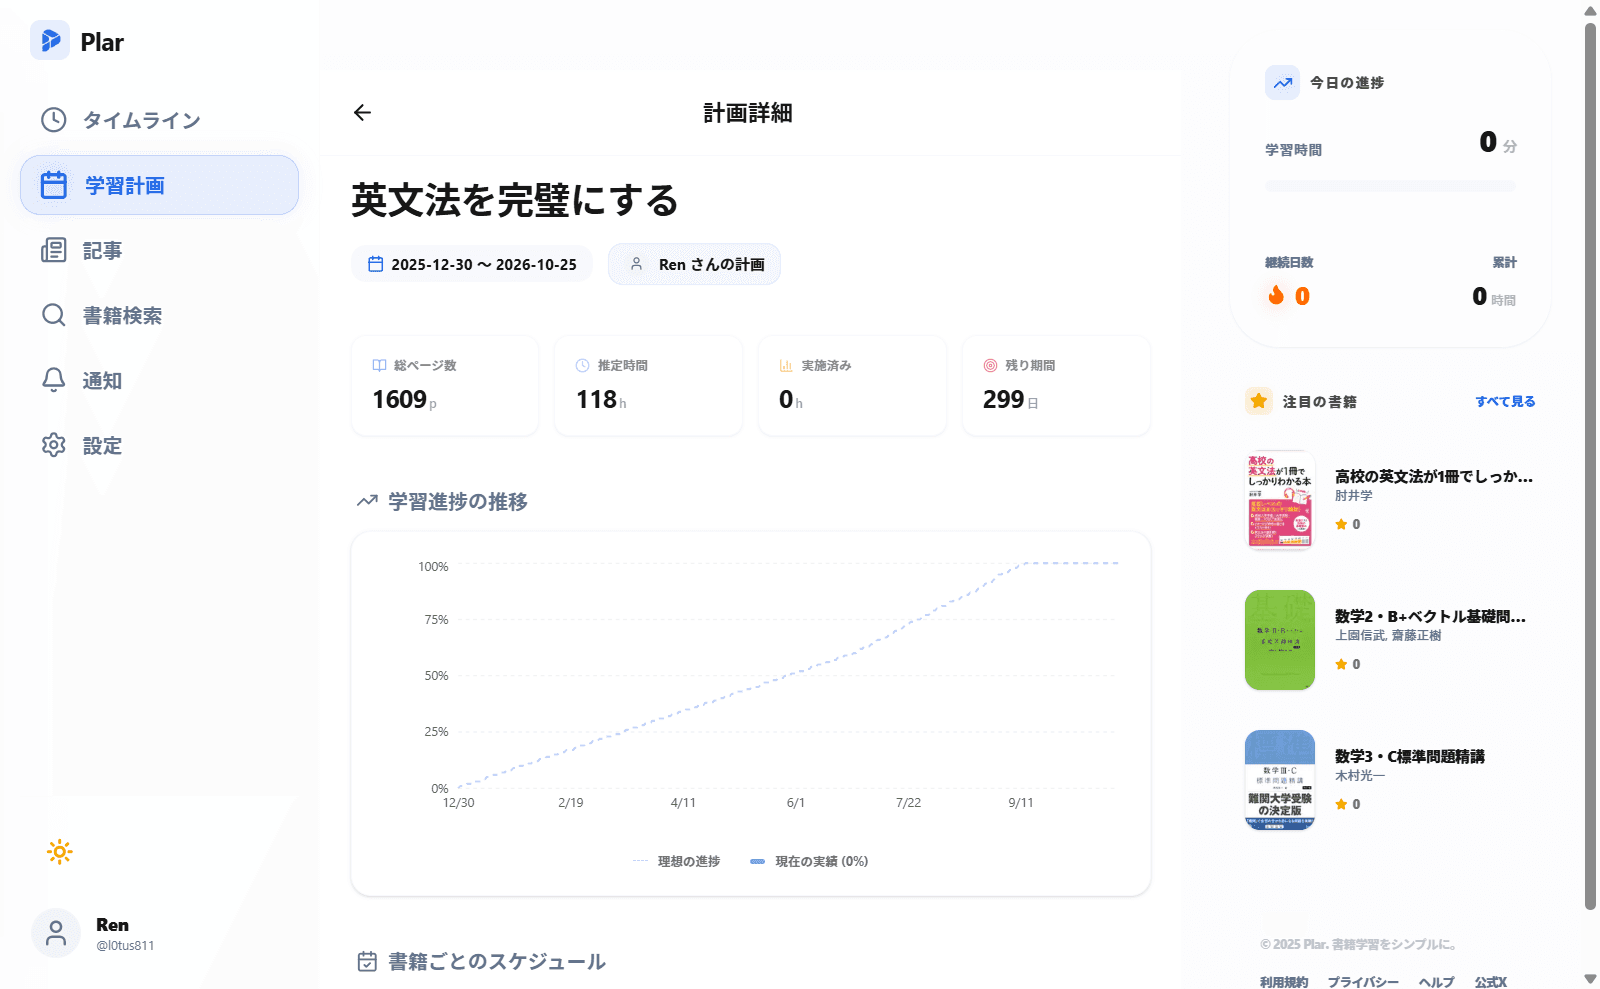Image resolution: width=1600 pixels, height=989 pixels.
Task: Click the 学習時間 progress bar
Action: click(1389, 186)
